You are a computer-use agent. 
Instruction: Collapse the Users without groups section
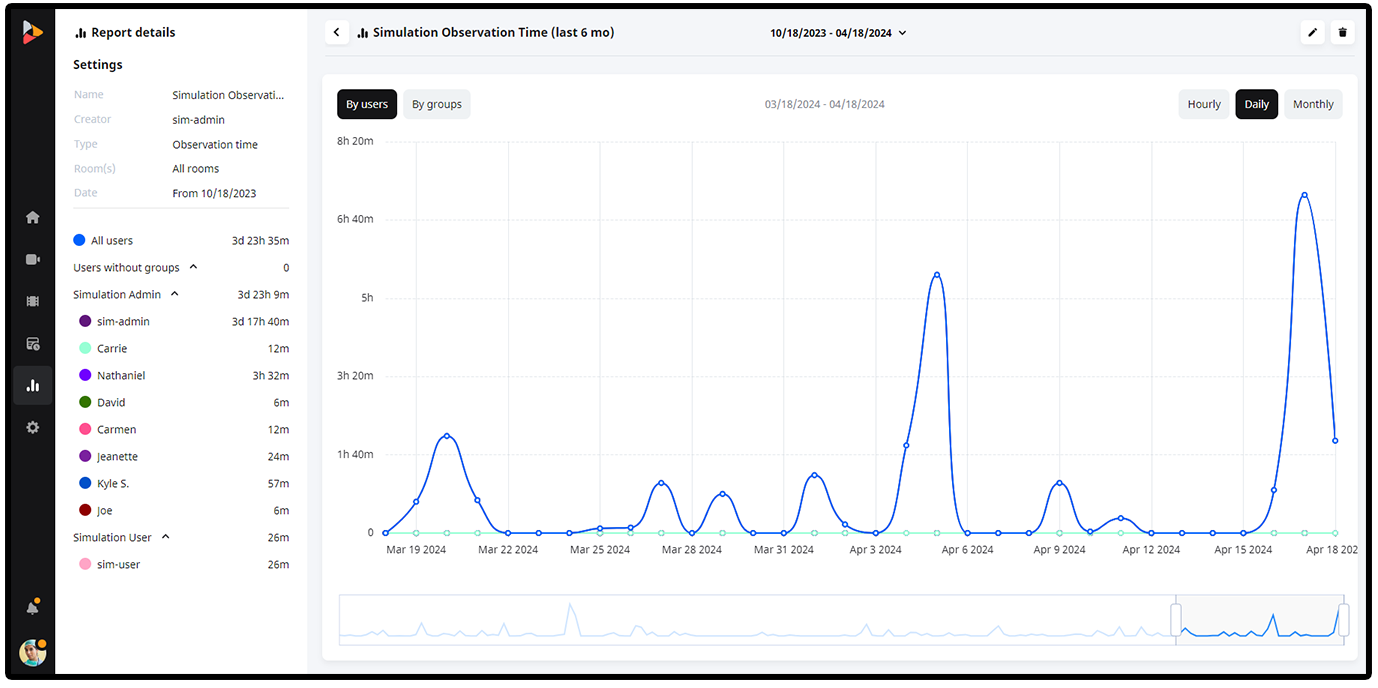(193, 268)
